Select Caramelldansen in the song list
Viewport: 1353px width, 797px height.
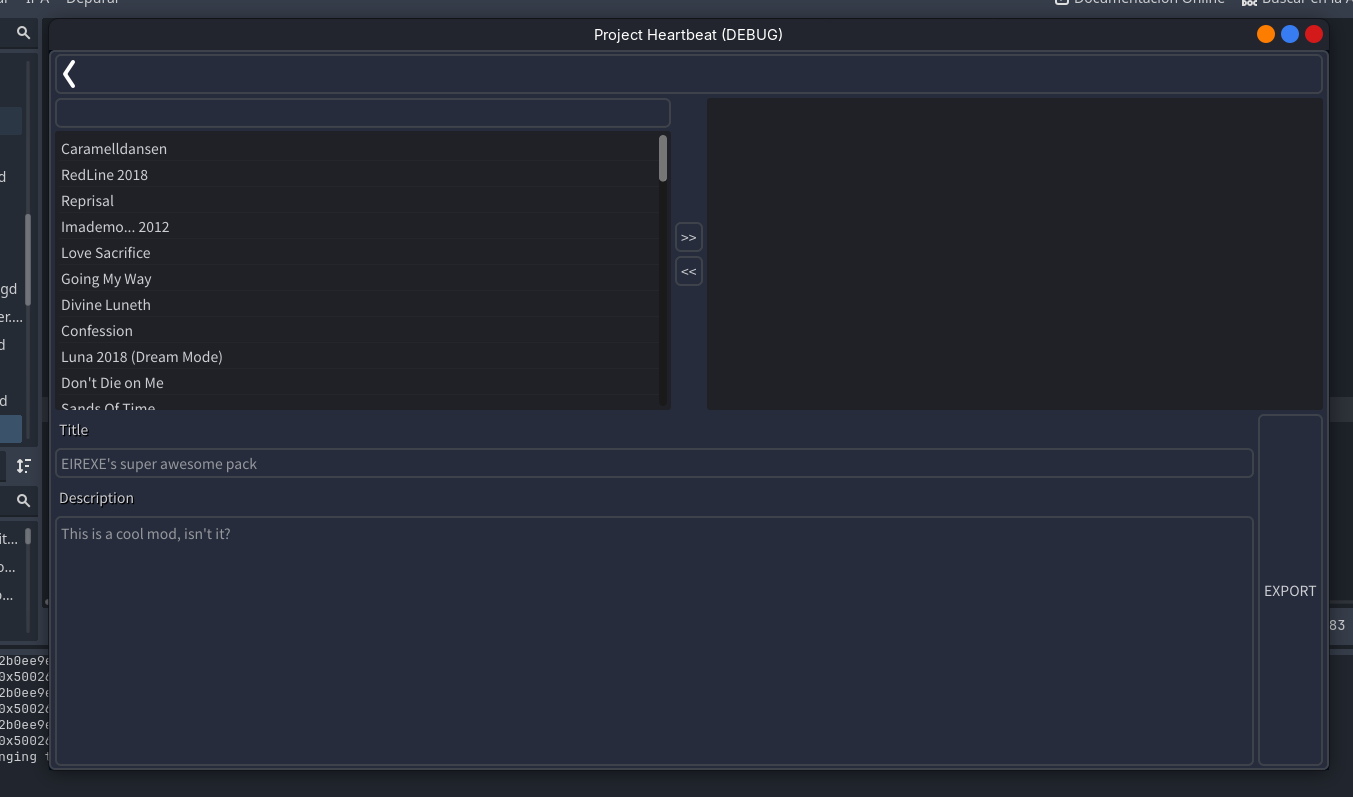[114, 149]
